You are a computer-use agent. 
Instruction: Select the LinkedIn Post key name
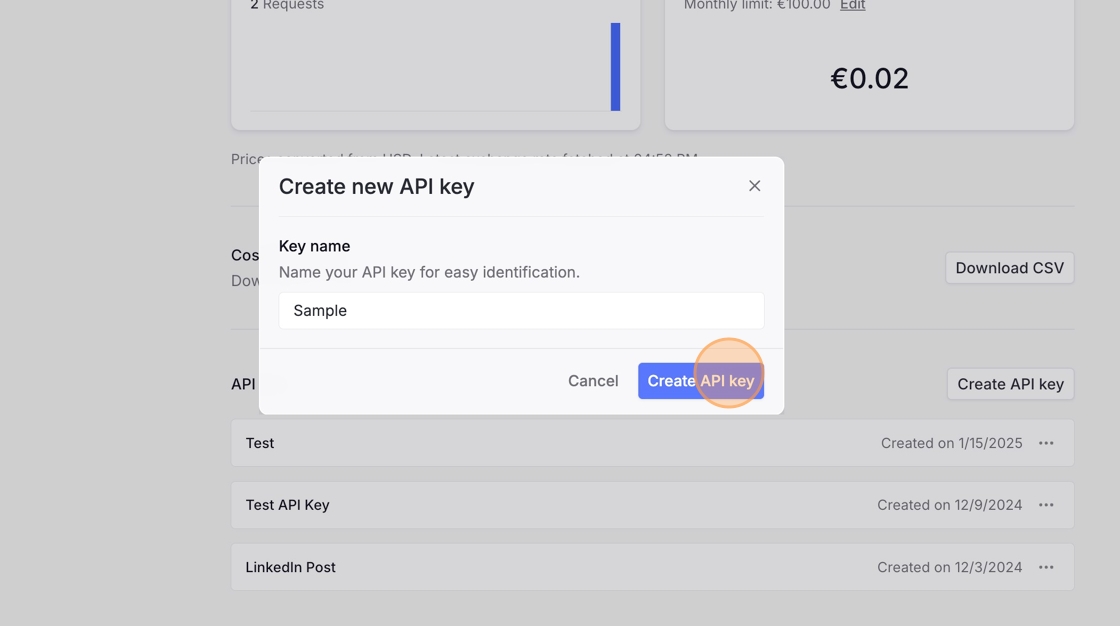pyautogui.click(x=290, y=567)
